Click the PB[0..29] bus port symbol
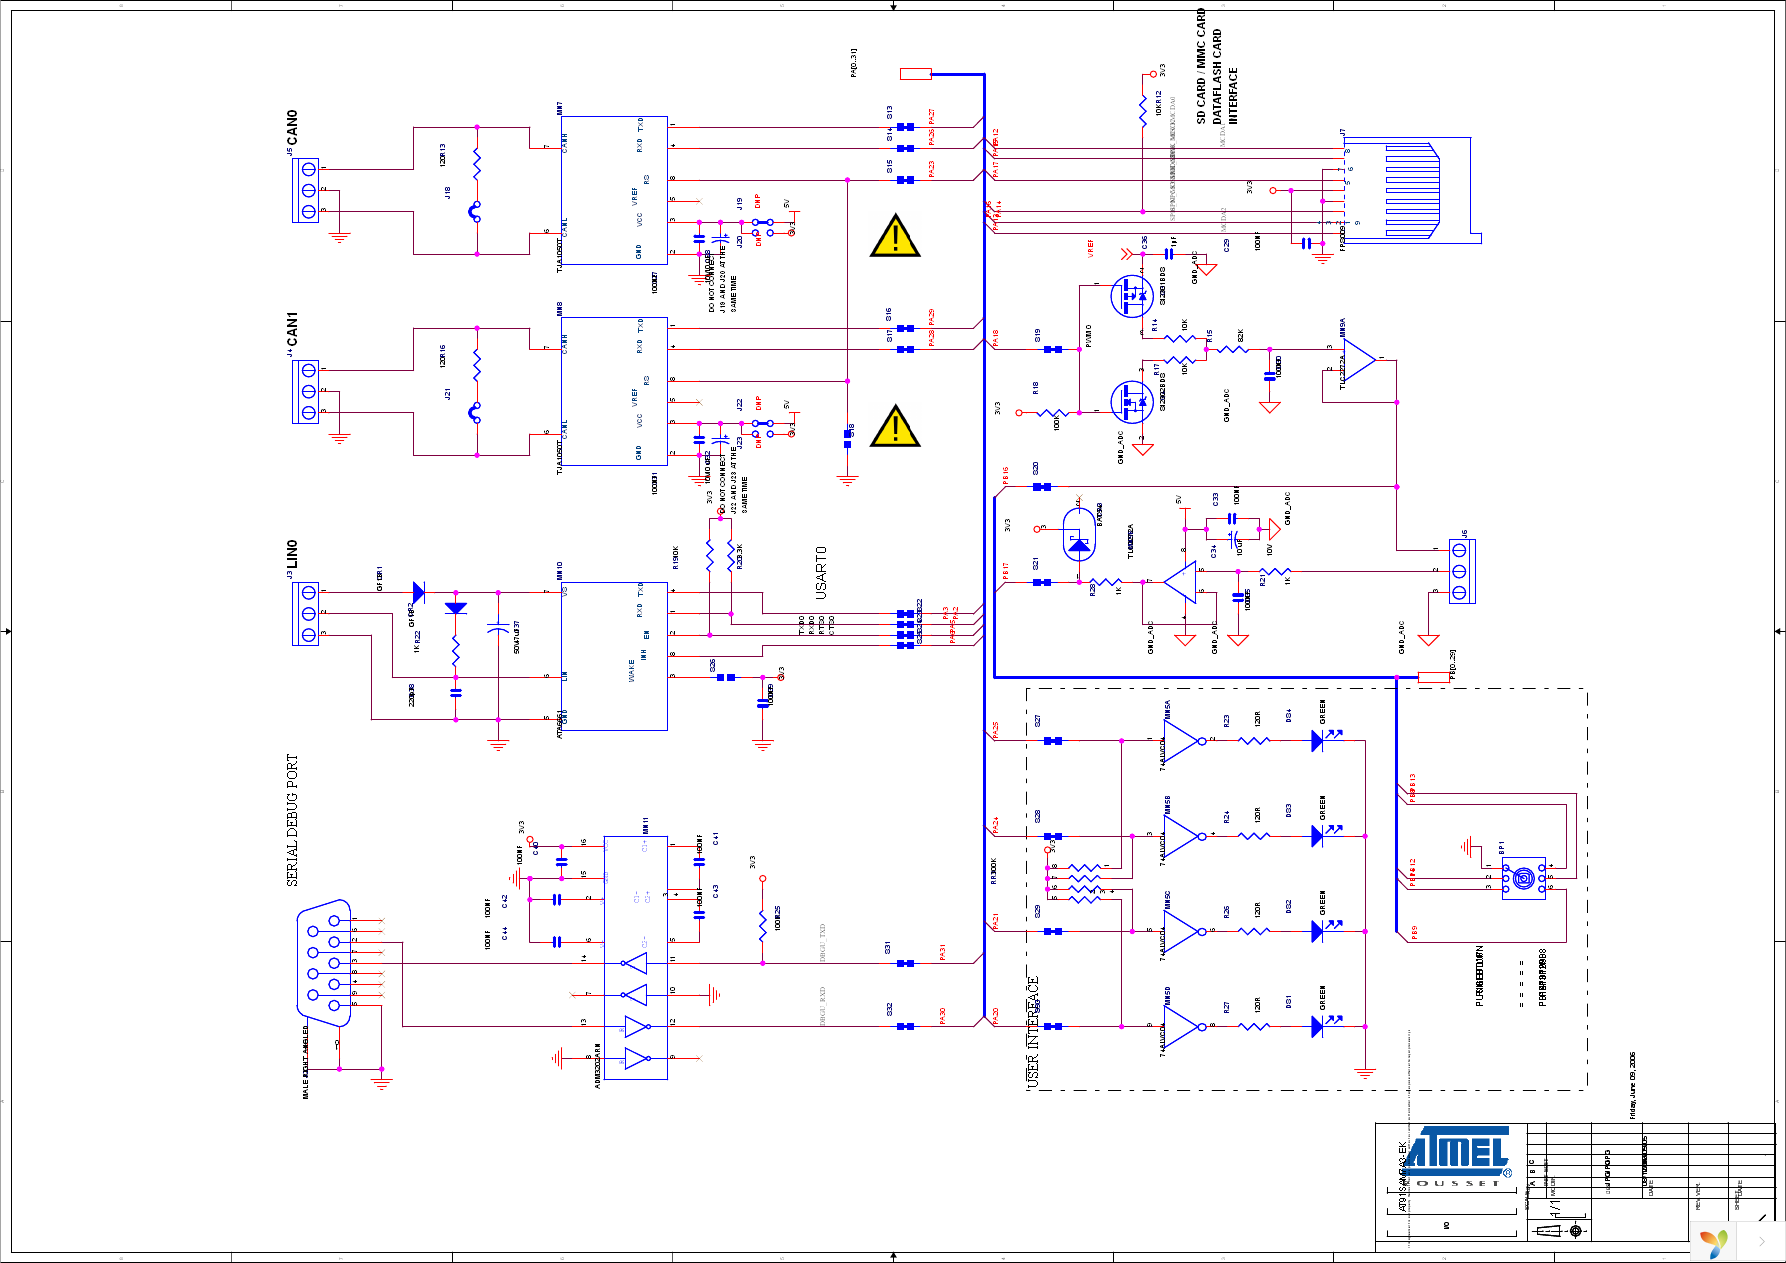The image size is (1786, 1263). (x=1434, y=677)
